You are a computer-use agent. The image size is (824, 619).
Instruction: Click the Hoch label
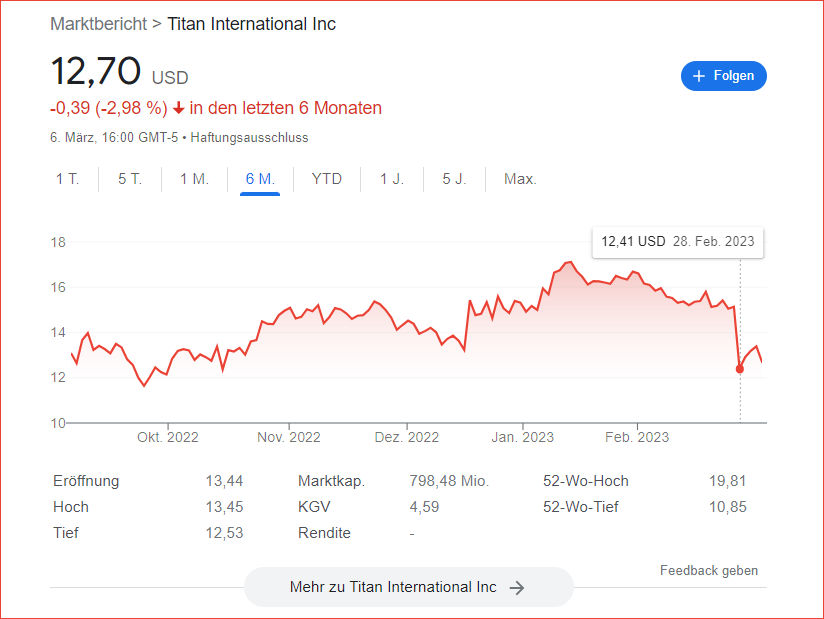tap(71, 507)
